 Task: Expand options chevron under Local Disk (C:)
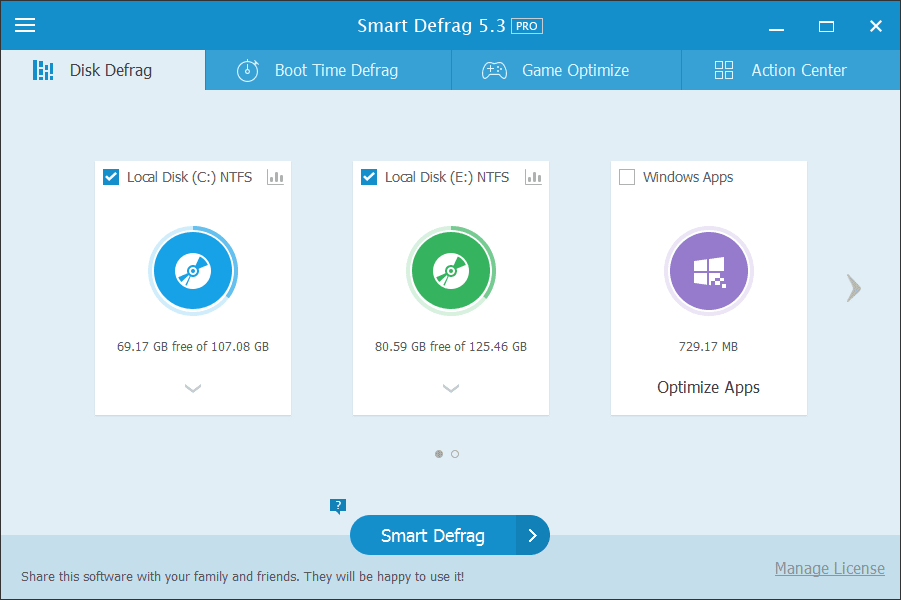(x=193, y=389)
